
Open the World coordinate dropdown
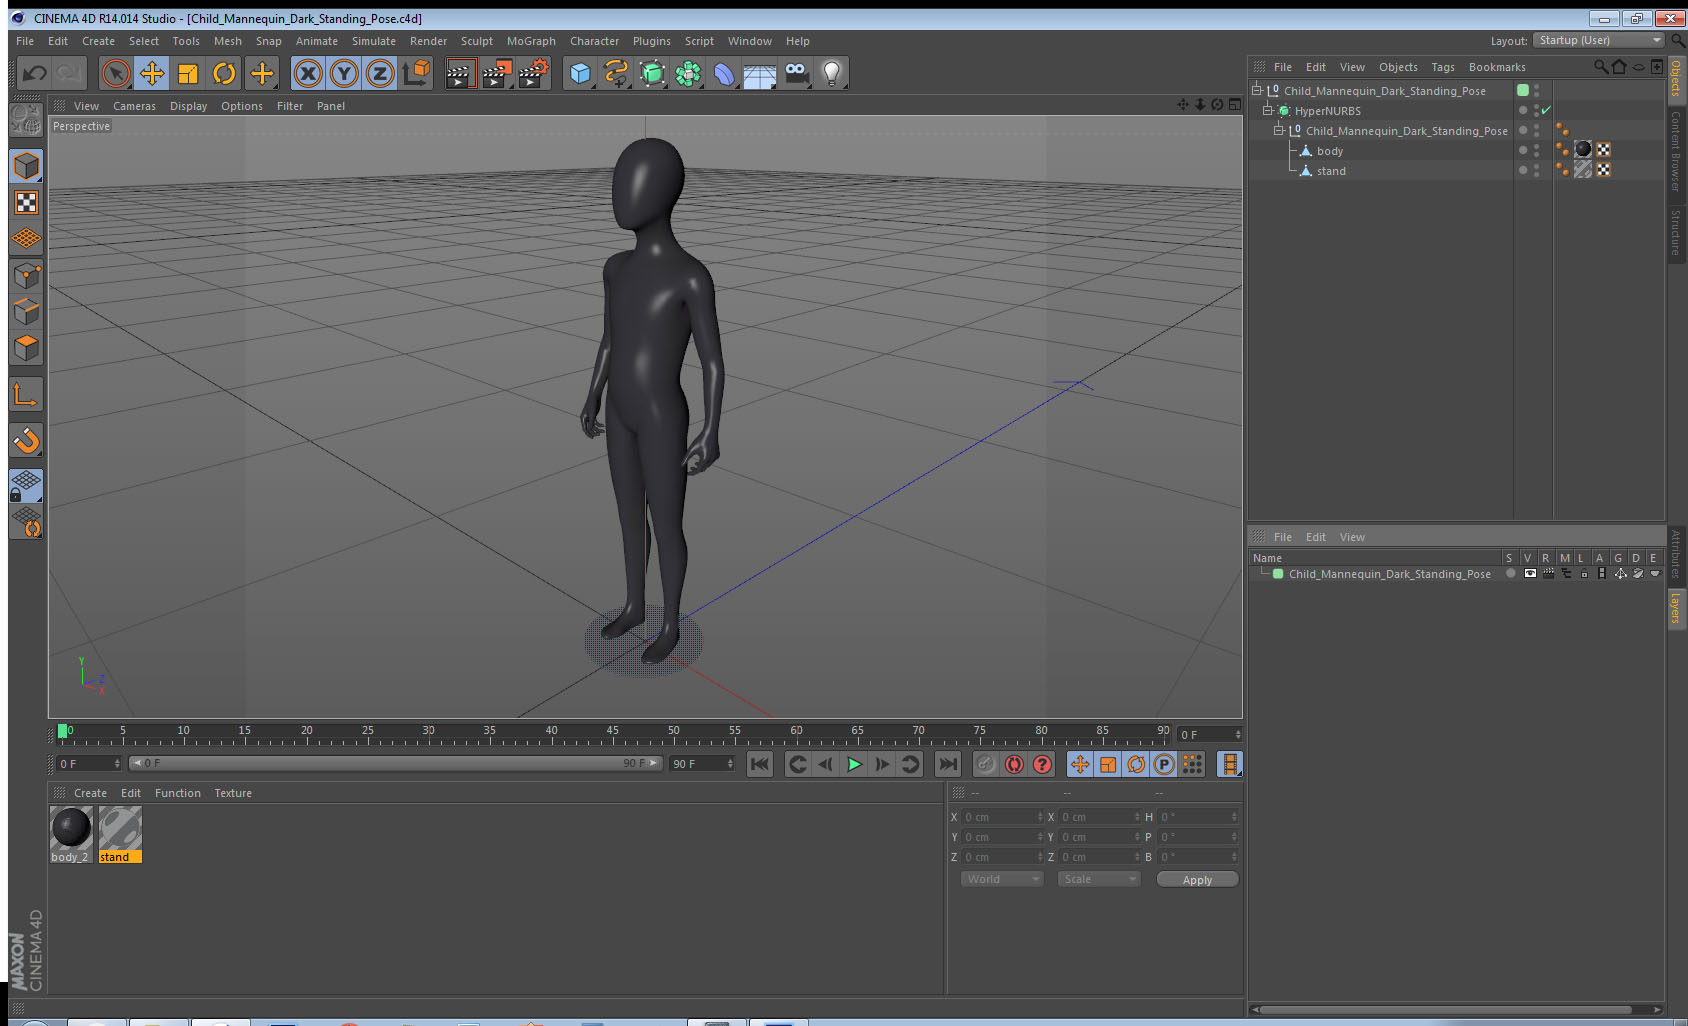click(1002, 879)
